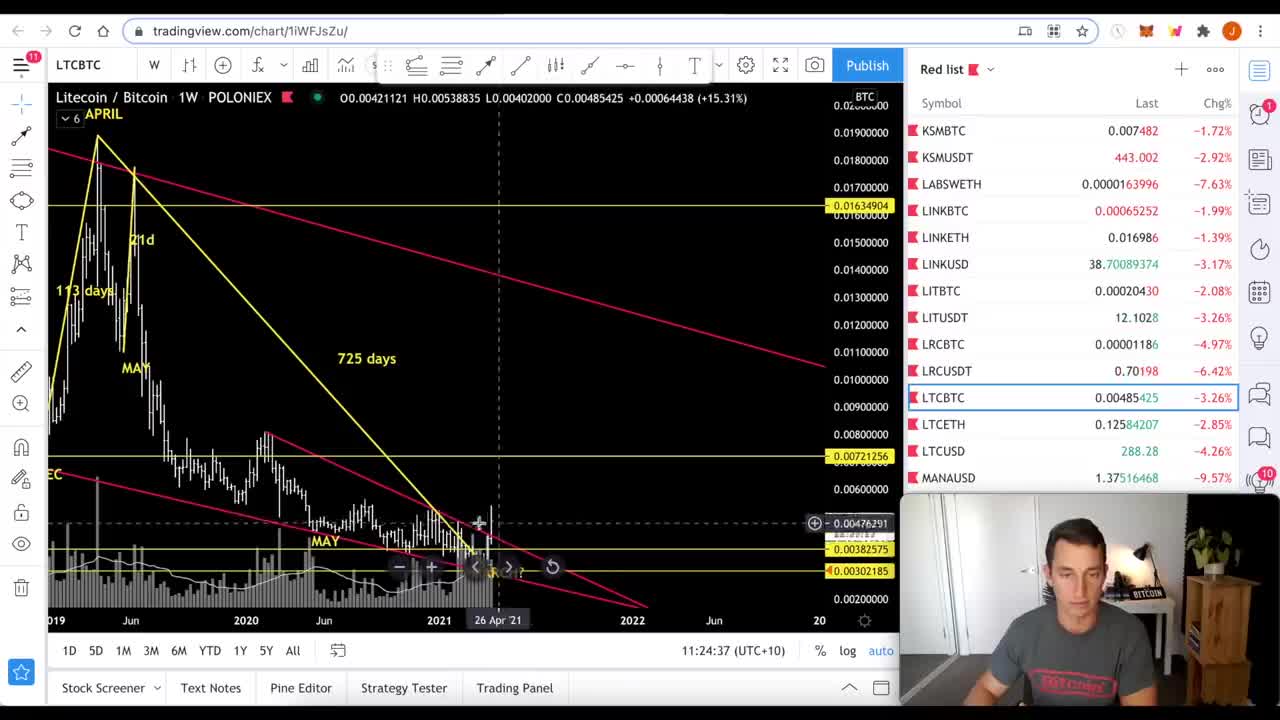
Task: Select the trend line tool in left sidebar
Action: click(x=21, y=136)
